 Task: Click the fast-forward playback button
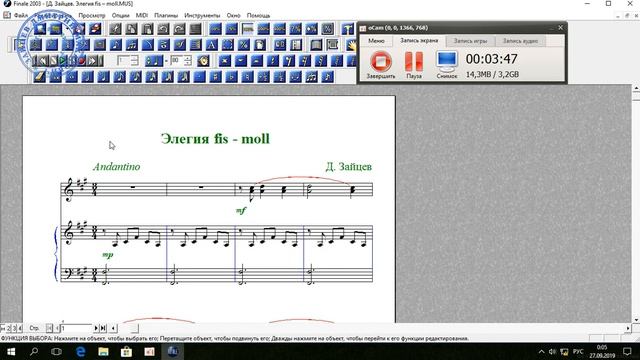(92, 61)
